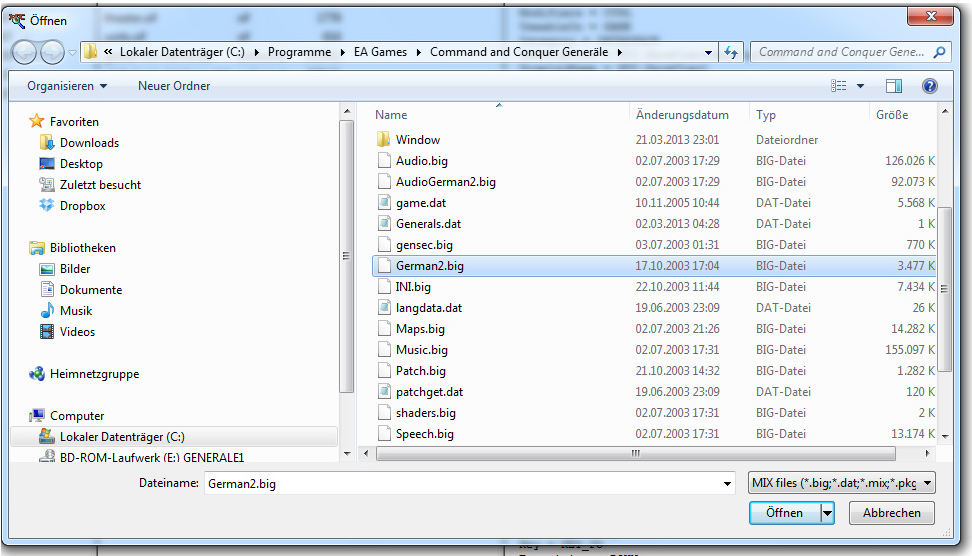972x556 pixels.
Task: Select shaders.big file
Action: pos(426,413)
